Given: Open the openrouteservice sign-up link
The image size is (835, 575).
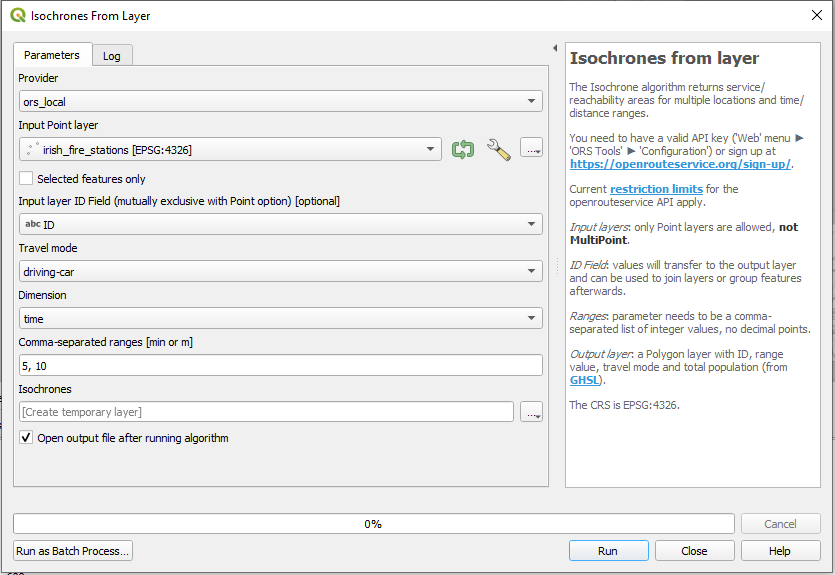Looking at the screenshot, I should pyautogui.click(x=680, y=164).
